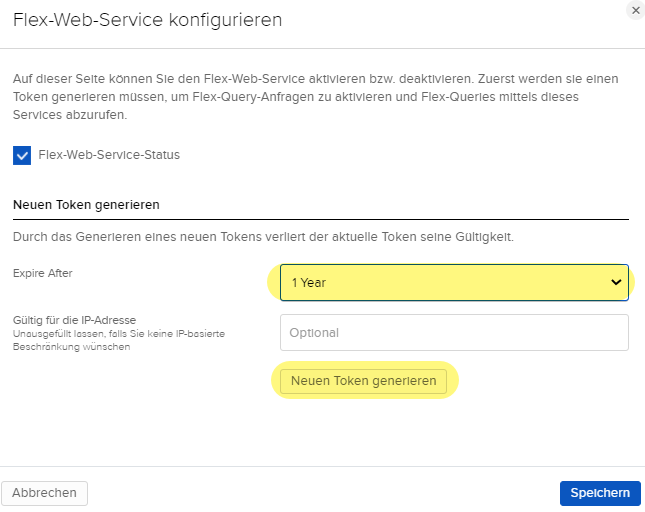Click the 'Optional' placeholder text
The height and width of the screenshot is (512, 645).
point(314,332)
